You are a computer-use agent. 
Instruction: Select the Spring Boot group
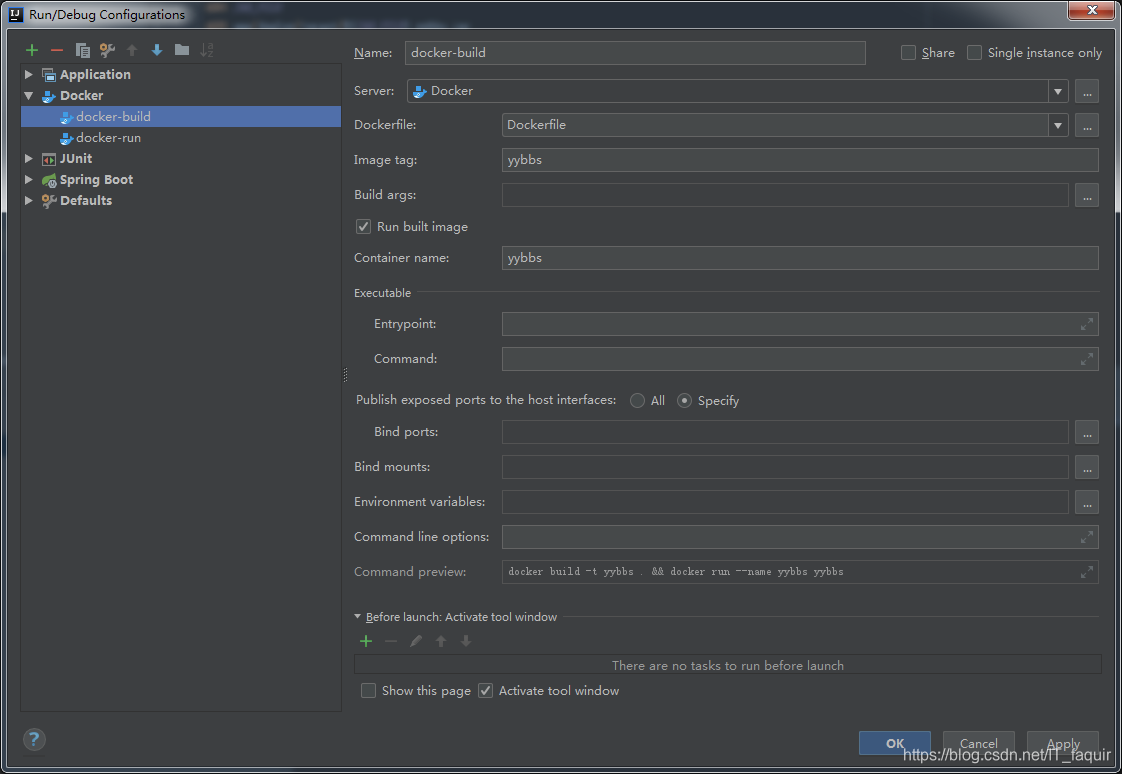click(181, 180)
